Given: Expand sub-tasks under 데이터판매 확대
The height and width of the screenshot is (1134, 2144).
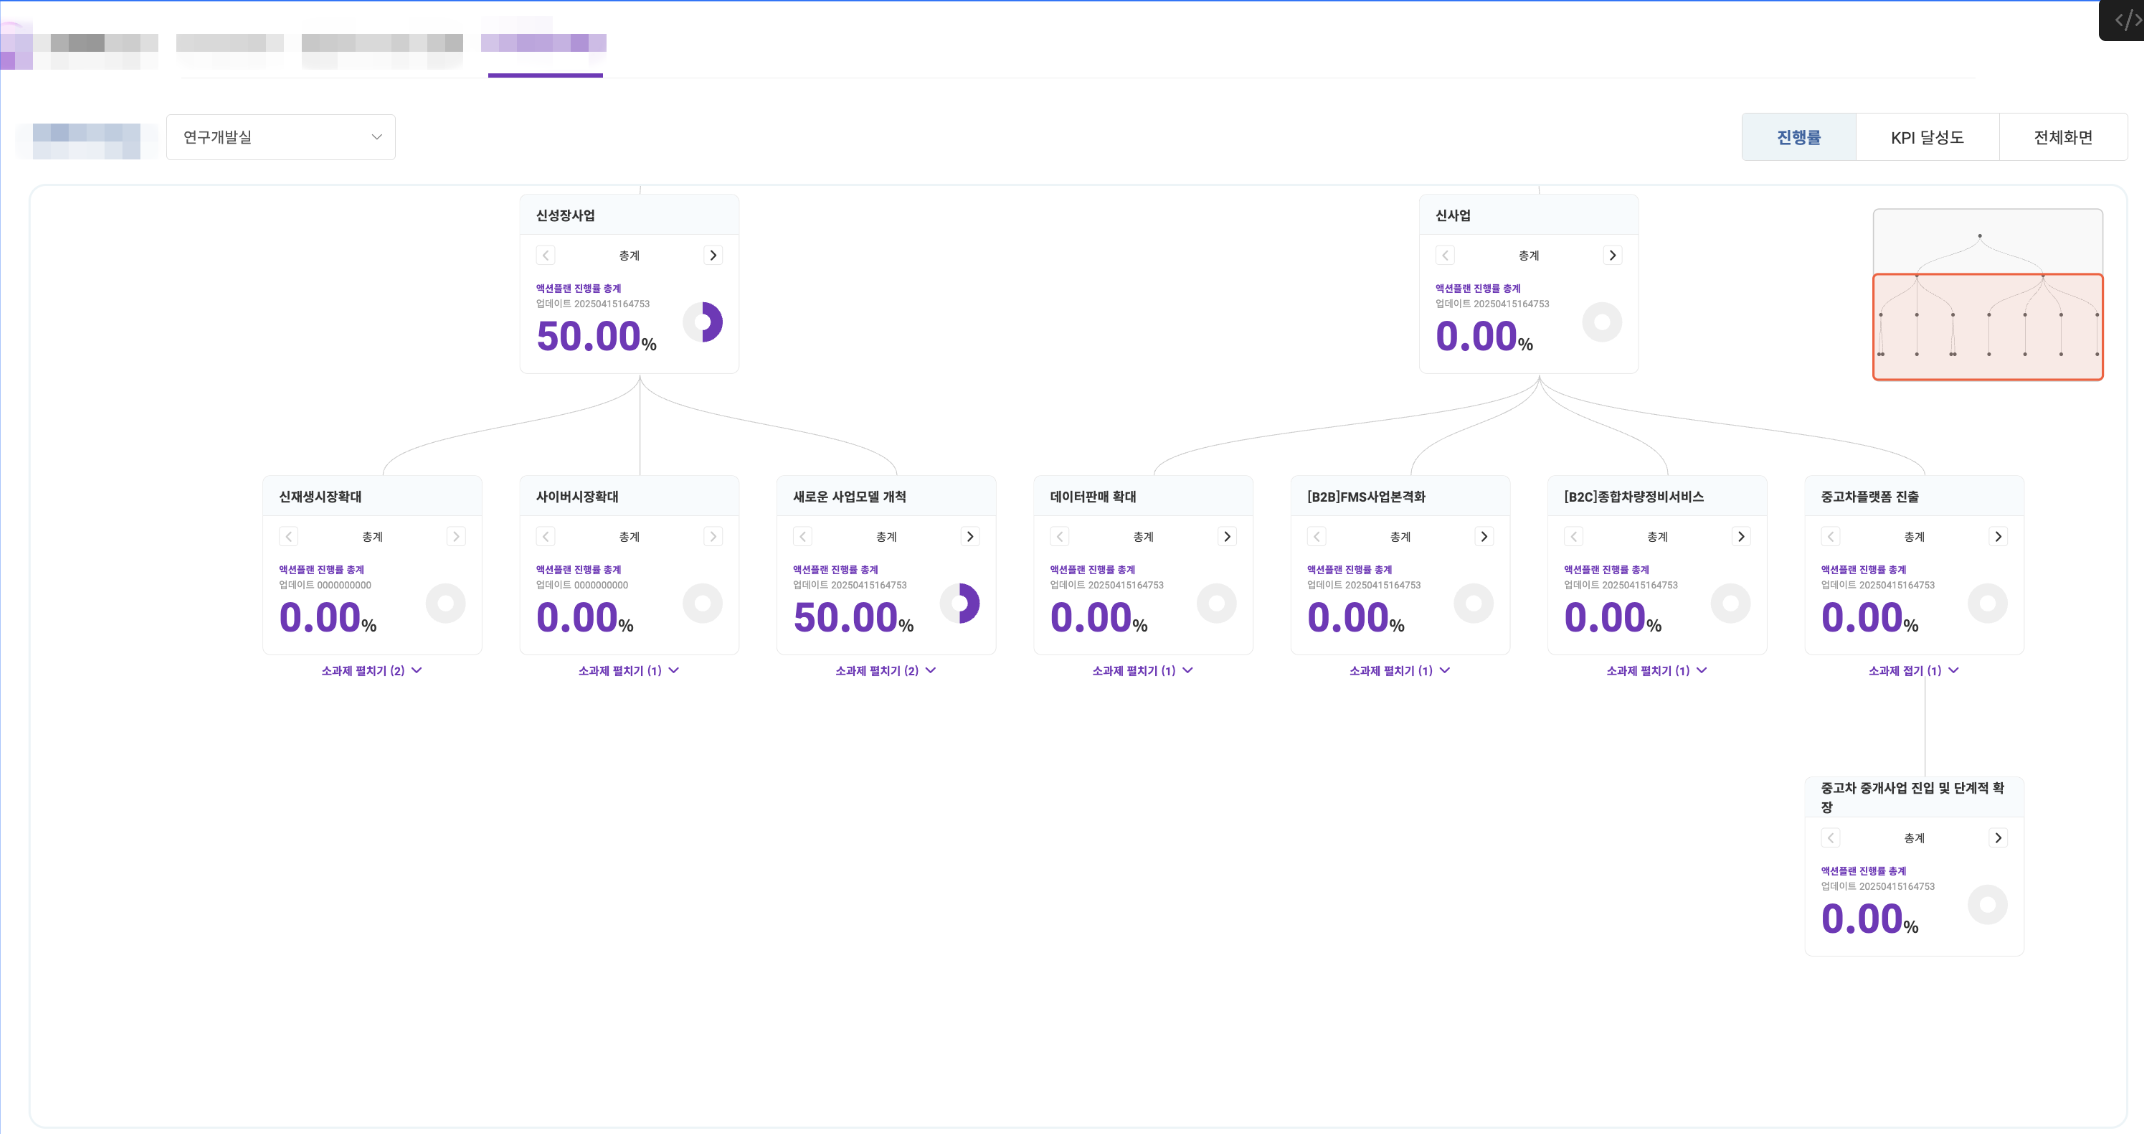Looking at the screenshot, I should point(1142,671).
